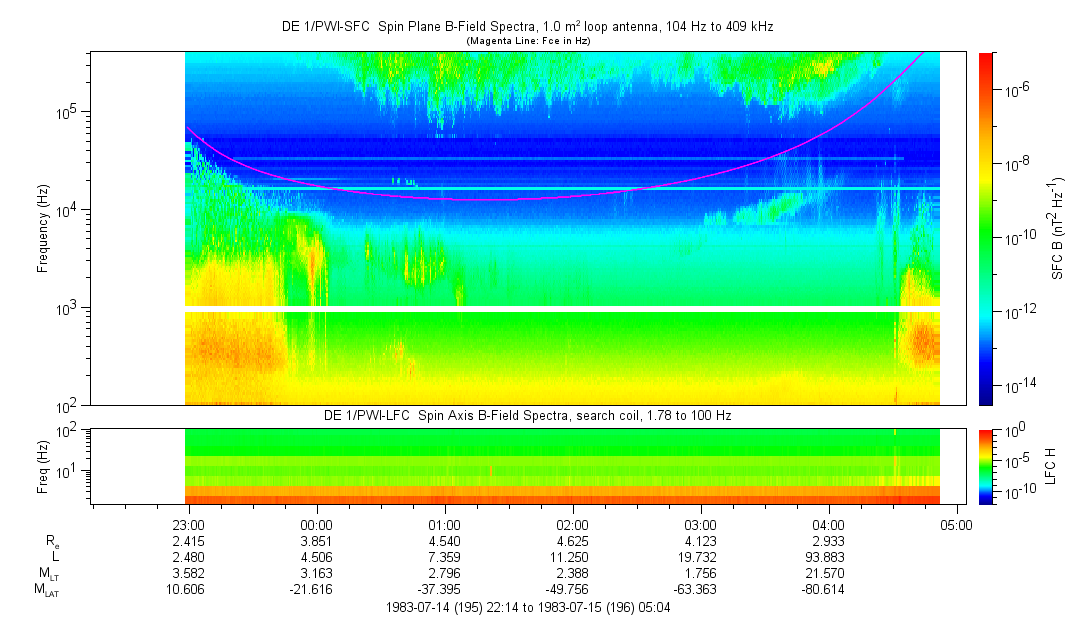Select the 01:00 time tick label
The height and width of the screenshot is (620, 1083).
(x=445, y=525)
